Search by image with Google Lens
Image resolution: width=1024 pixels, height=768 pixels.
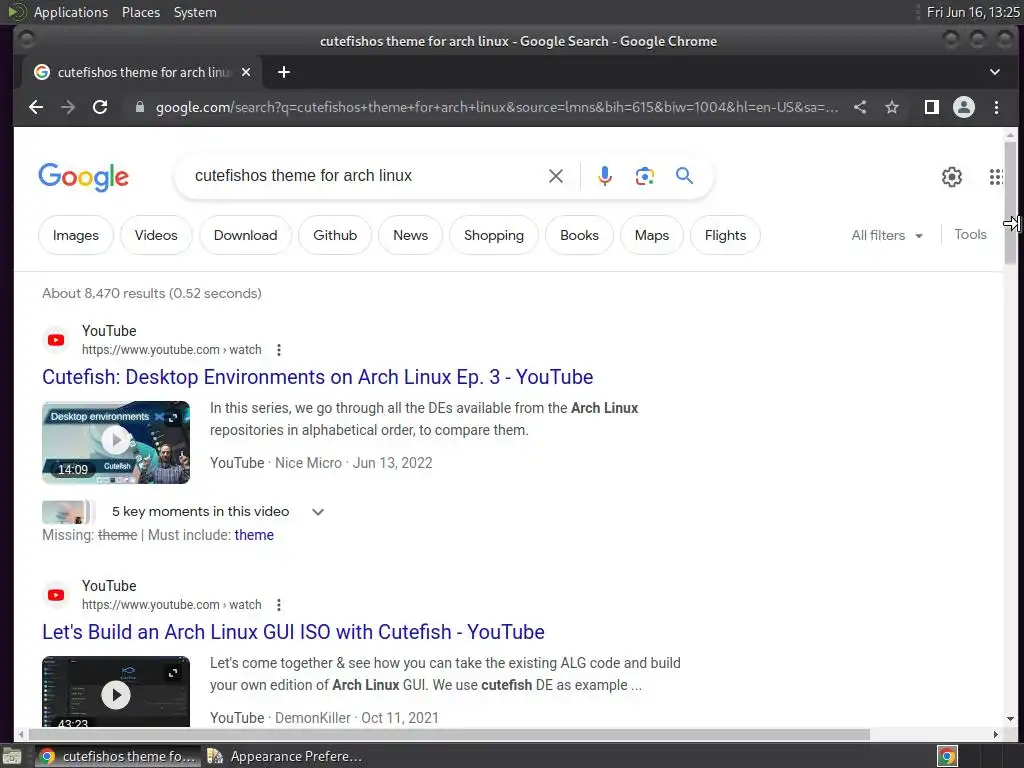[x=645, y=176]
